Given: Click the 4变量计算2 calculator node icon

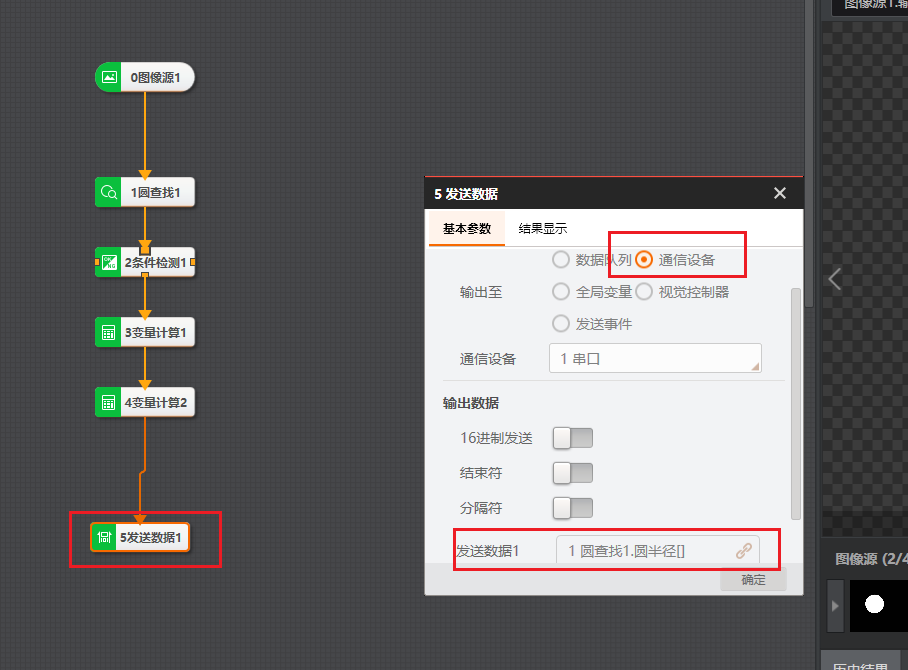Looking at the screenshot, I should (108, 403).
